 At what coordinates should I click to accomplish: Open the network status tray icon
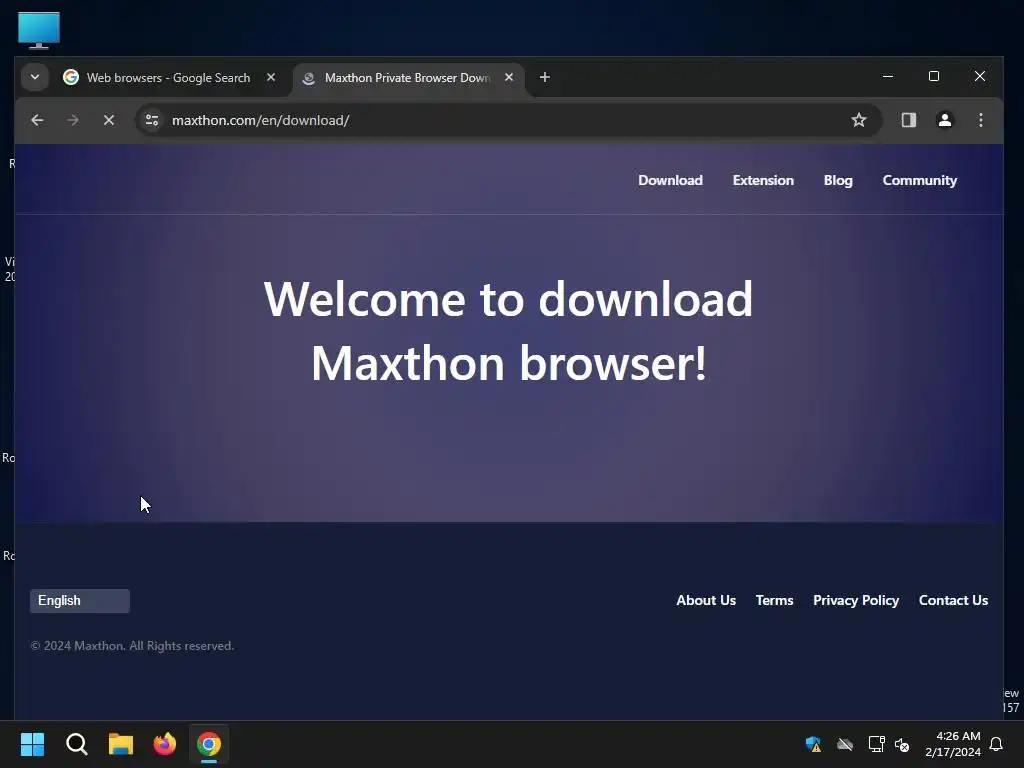[x=876, y=744]
